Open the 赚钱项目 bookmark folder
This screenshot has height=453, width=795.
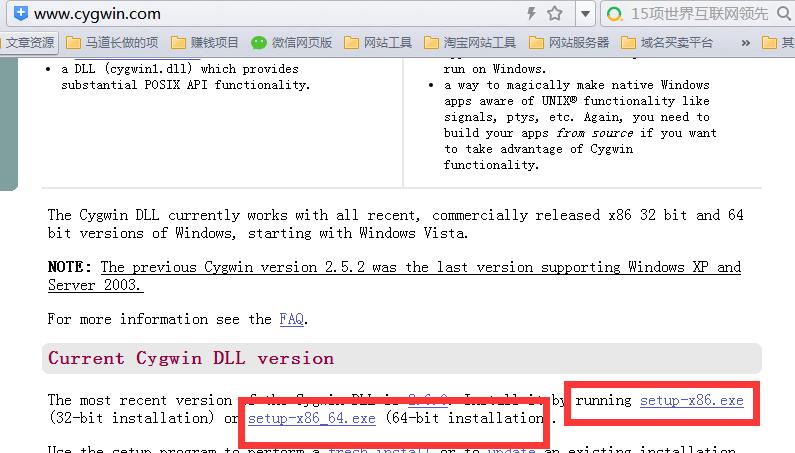[x=205, y=43]
